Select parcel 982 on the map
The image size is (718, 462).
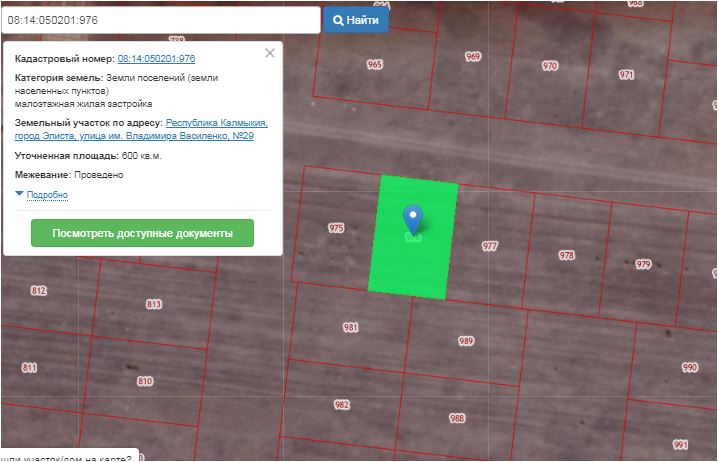pos(342,405)
